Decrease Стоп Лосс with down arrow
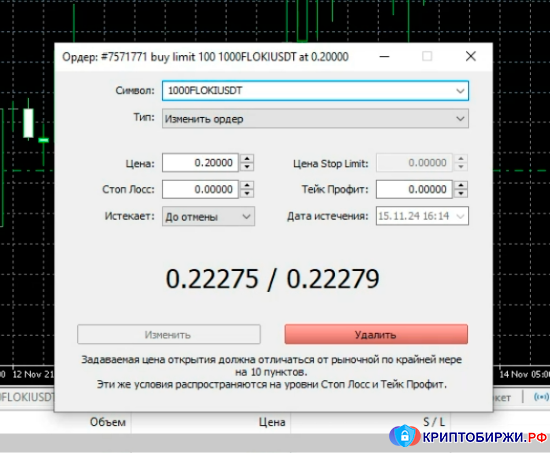Image resolution: width=550 pixels, height=453 pixels. [x=247, y=193]
